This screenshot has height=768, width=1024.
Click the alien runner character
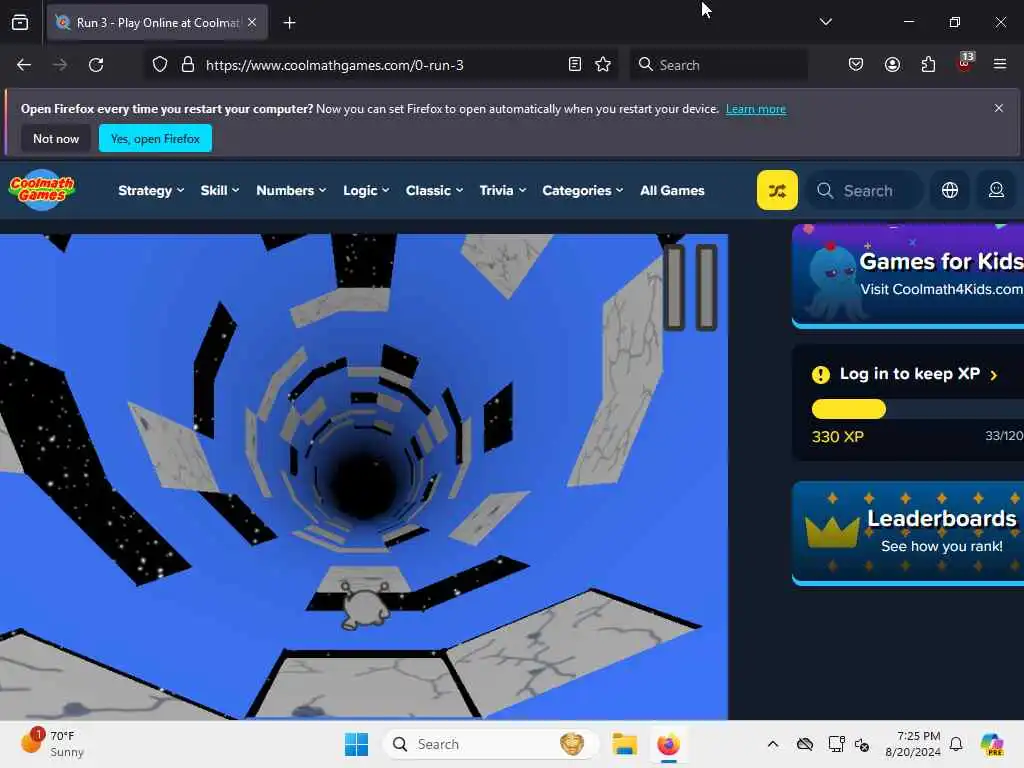click(364, 605)
